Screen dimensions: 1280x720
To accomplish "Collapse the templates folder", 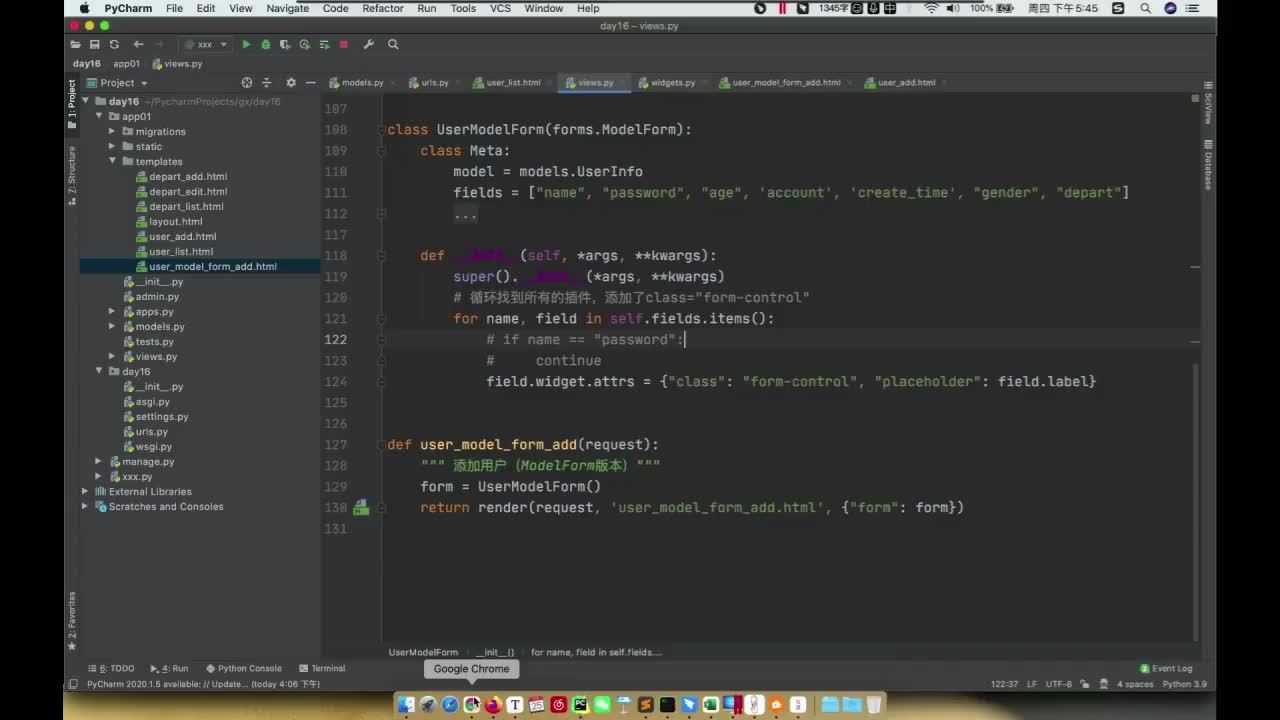I will (113, 161).
